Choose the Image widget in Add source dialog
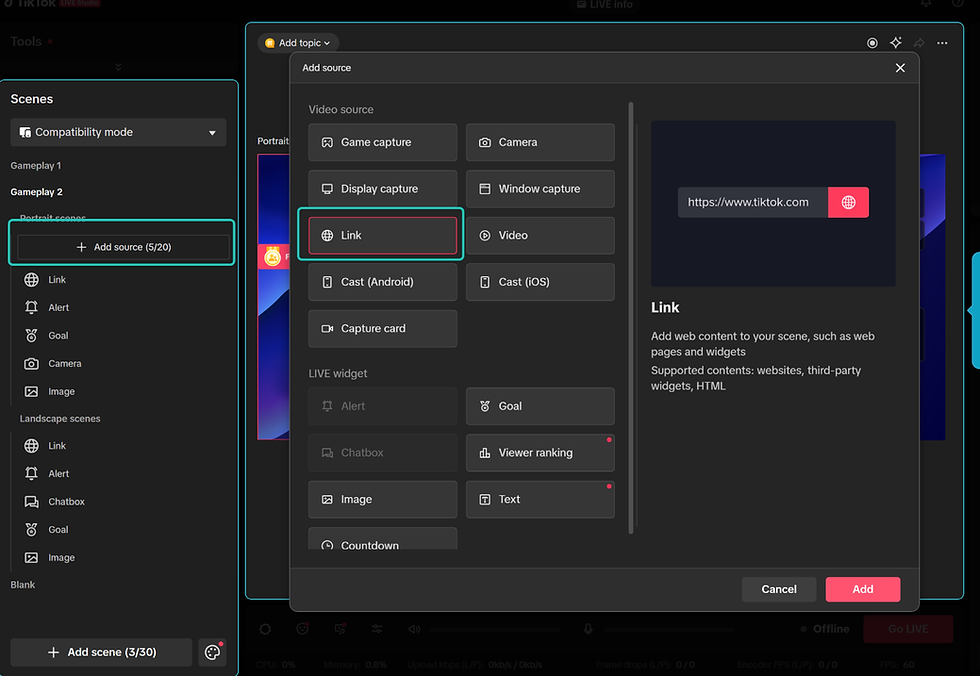 (382, 499)
